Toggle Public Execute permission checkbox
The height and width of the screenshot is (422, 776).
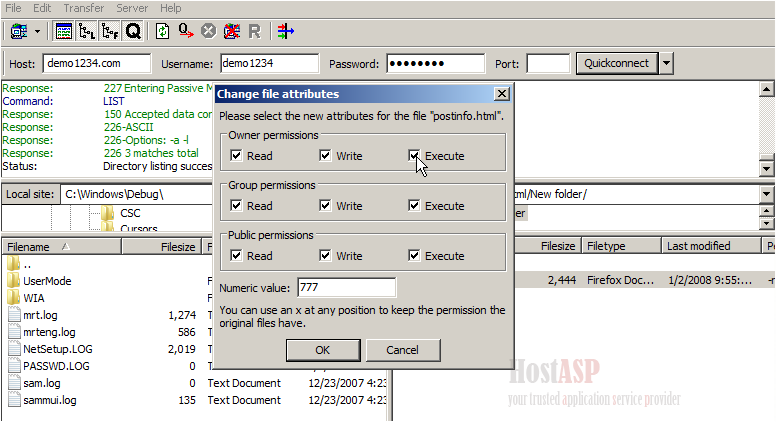tap(414, 256)
